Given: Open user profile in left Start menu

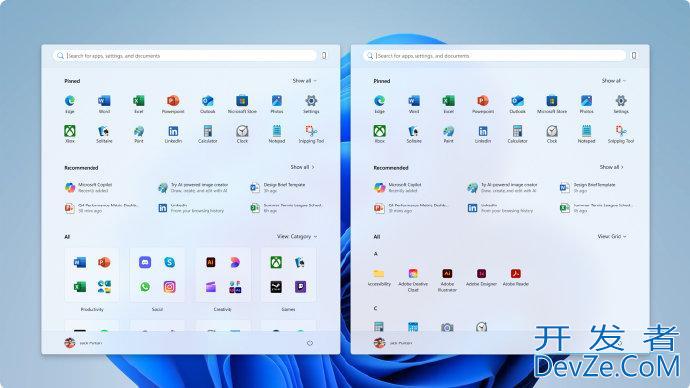Looking at the screenshot, I should point(84,343).
